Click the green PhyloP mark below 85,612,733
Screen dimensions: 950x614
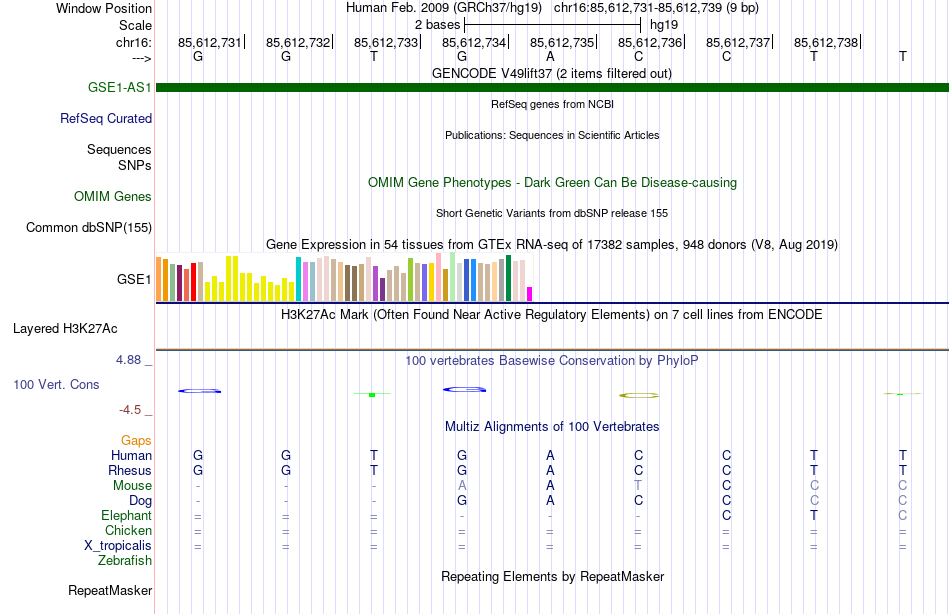[372, 395]
